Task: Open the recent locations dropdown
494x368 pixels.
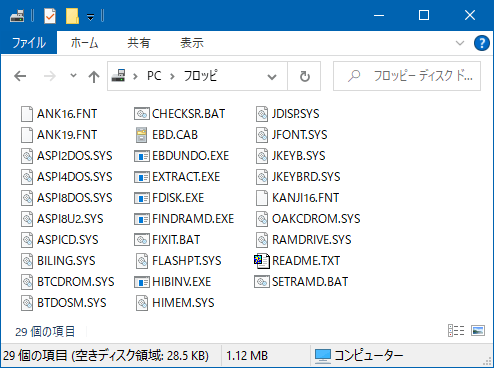Action: click(x=73, y=76)
